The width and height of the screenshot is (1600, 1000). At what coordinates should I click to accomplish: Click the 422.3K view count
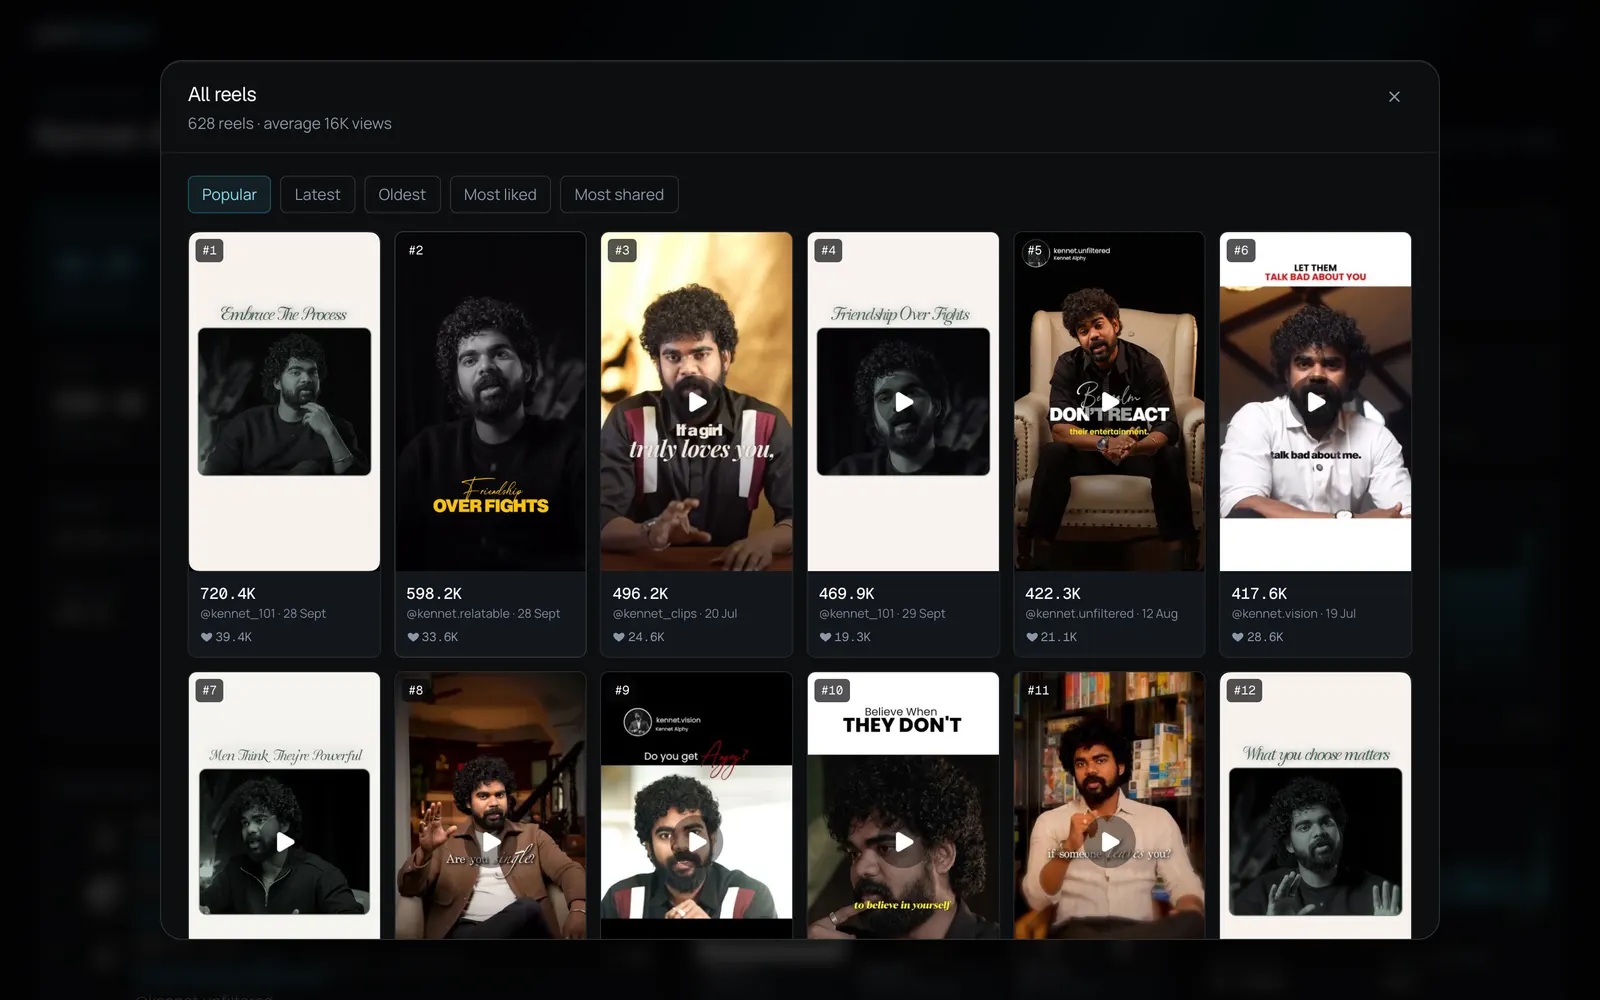[1053, 593]
